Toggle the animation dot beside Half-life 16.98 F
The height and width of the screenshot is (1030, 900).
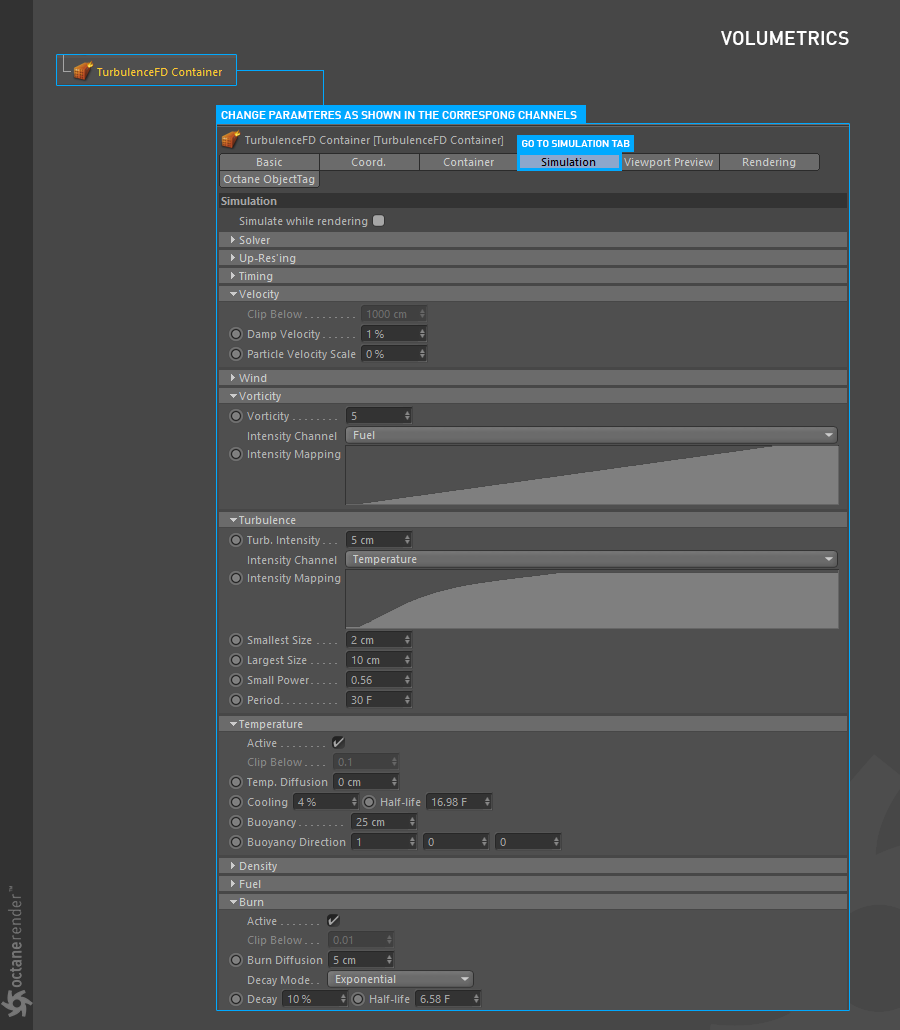click(369, 802)
